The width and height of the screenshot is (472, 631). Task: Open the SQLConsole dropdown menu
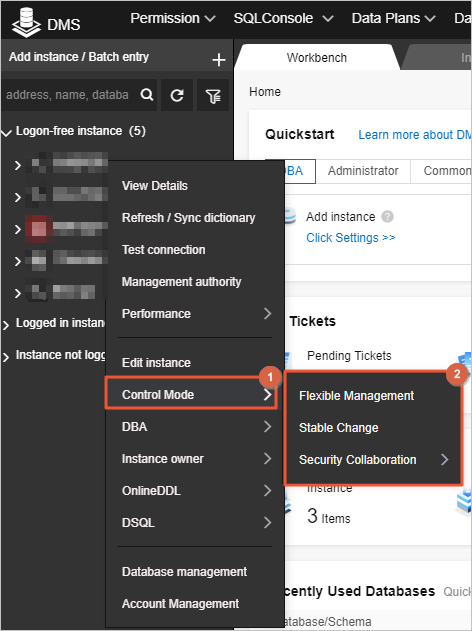pyautogui.click(x=283, y=19)
